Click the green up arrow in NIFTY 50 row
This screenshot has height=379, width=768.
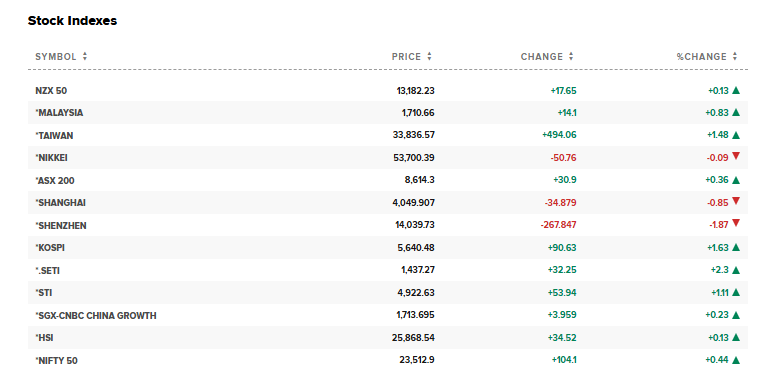click(736, 360)
